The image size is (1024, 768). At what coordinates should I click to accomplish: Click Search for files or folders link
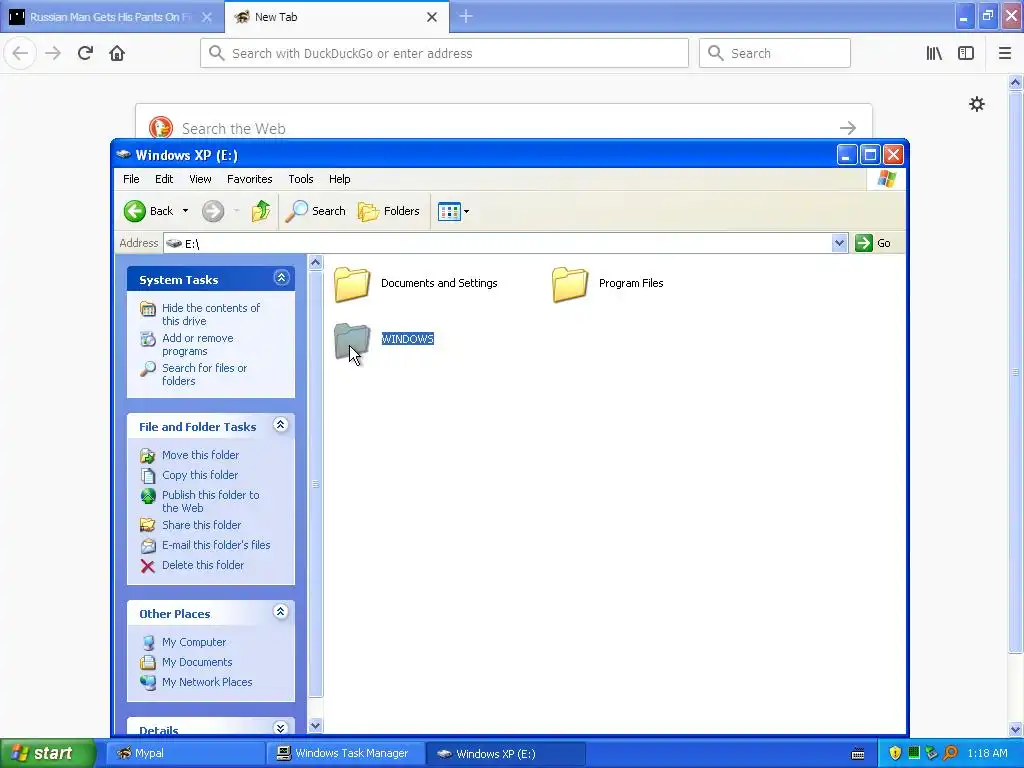204,374
